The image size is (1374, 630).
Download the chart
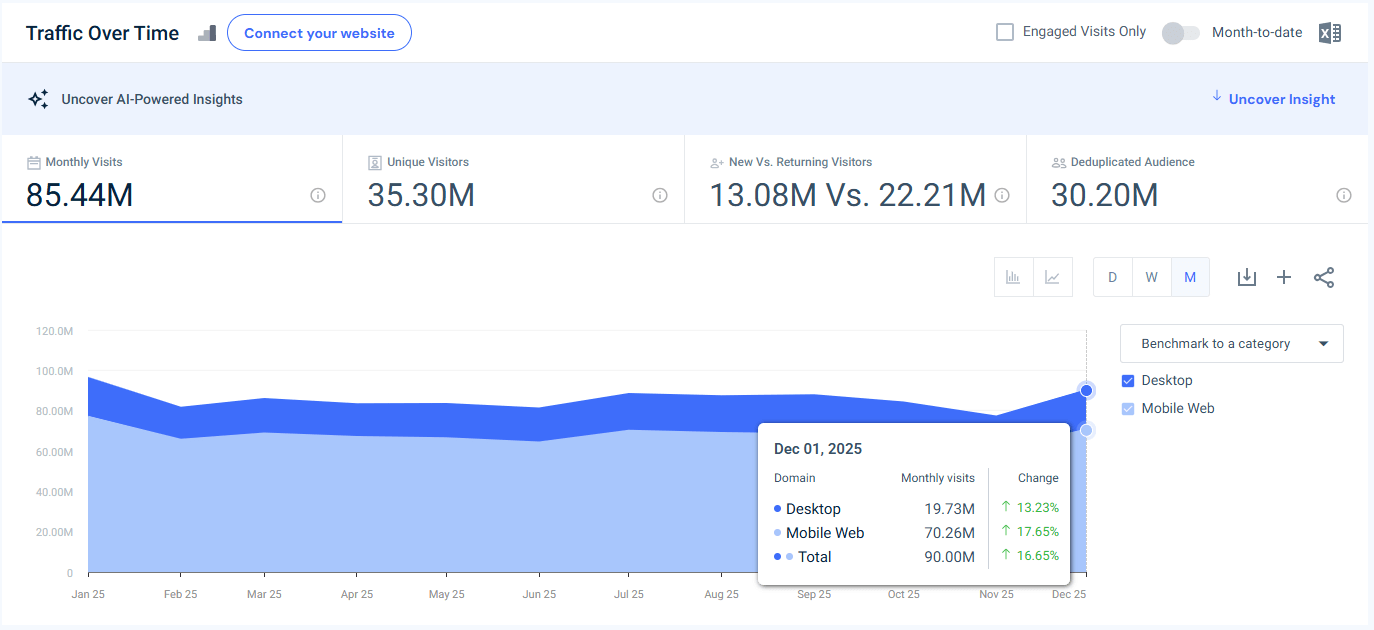pos(1246,277)
